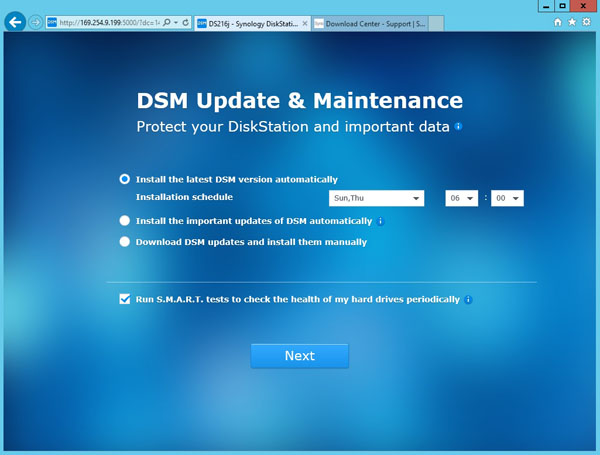Click the search magnifier in address bar
The width and height of the screenshot is (600, 455).
point(167,23)
